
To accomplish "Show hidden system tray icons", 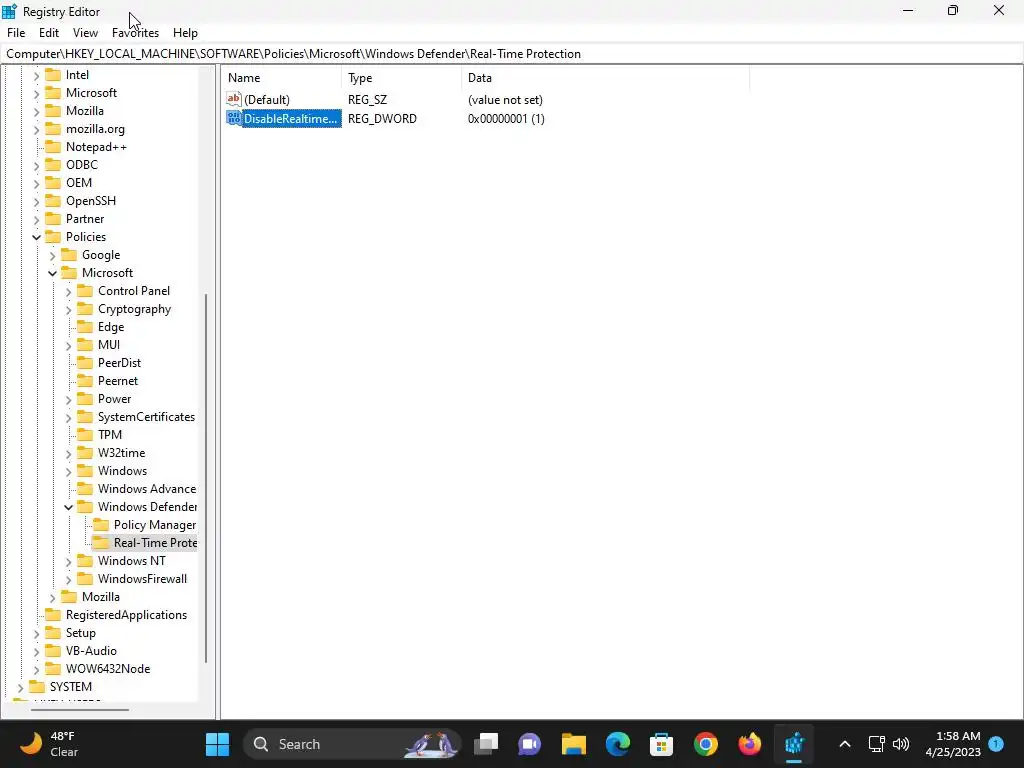I will 844,744.
